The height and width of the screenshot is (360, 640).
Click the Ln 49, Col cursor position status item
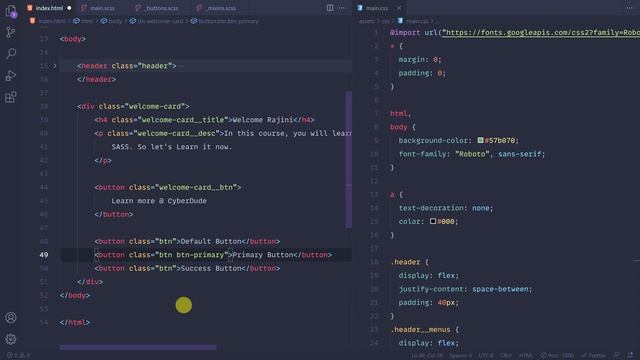(427, 356)
